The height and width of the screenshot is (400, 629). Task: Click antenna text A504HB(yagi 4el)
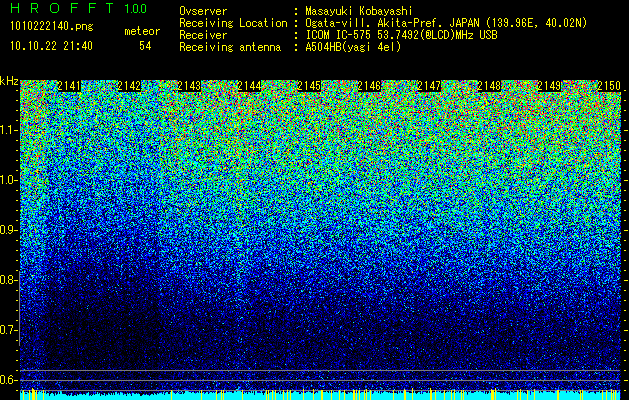point(353,47)
